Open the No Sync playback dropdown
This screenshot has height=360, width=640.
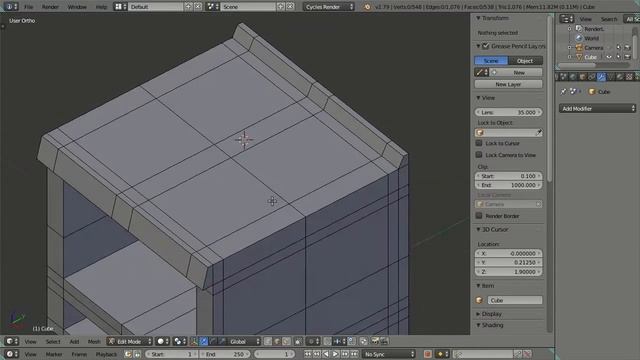389,354
